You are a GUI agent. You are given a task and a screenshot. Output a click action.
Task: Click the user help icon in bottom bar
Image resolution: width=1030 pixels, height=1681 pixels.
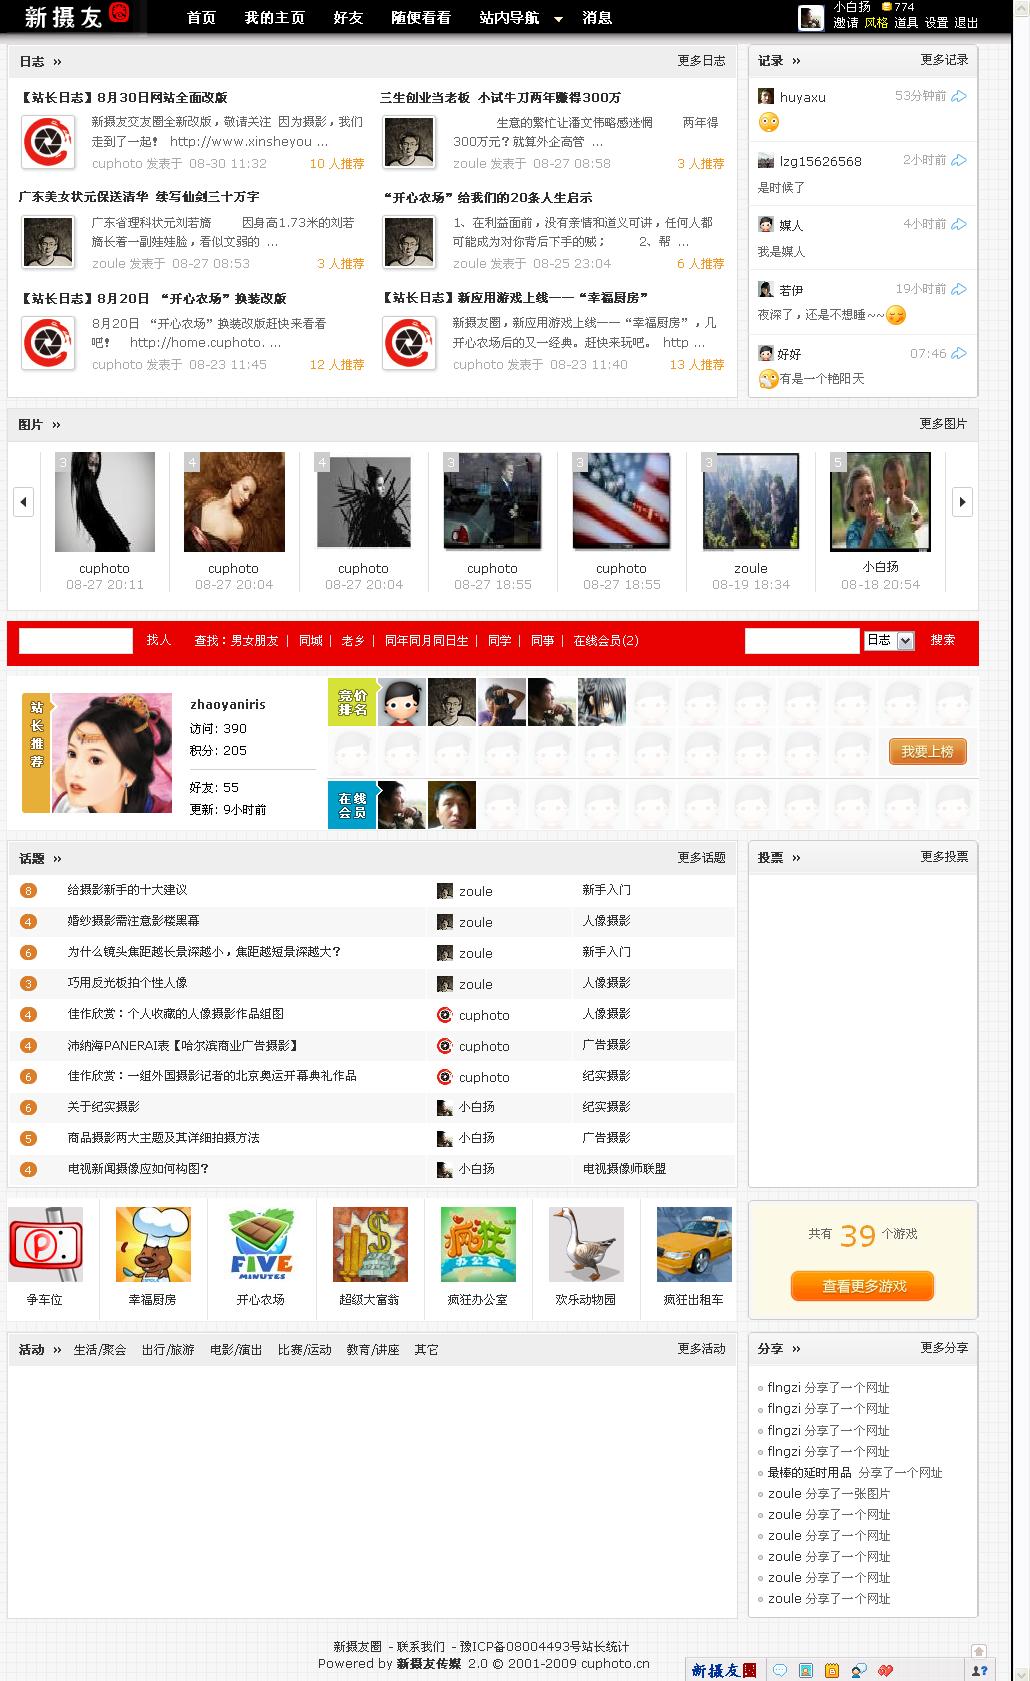(x=979, y=1670)
